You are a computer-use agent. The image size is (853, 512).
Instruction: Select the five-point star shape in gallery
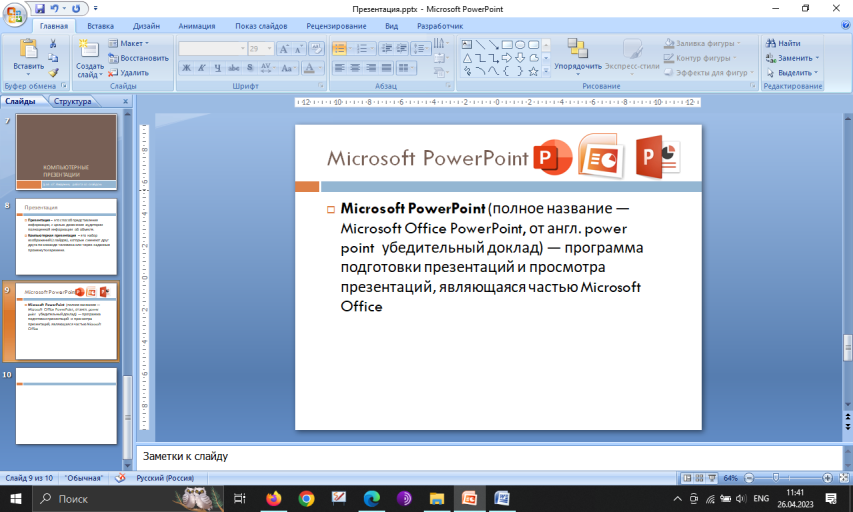534,71
